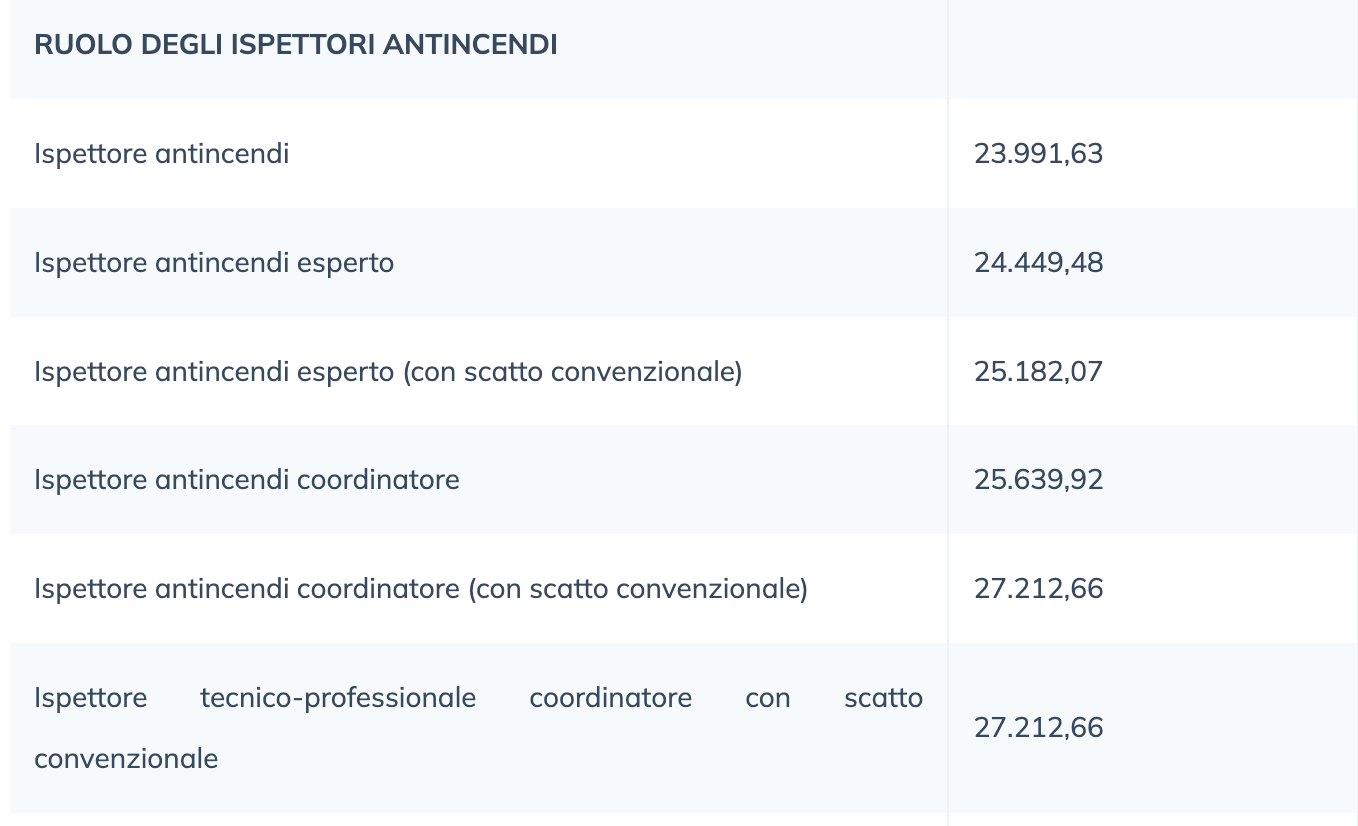The width and height of the screenshot is (1358, 826).
Task: Click the amount 25.182,07
Action: pos(1038,372)
